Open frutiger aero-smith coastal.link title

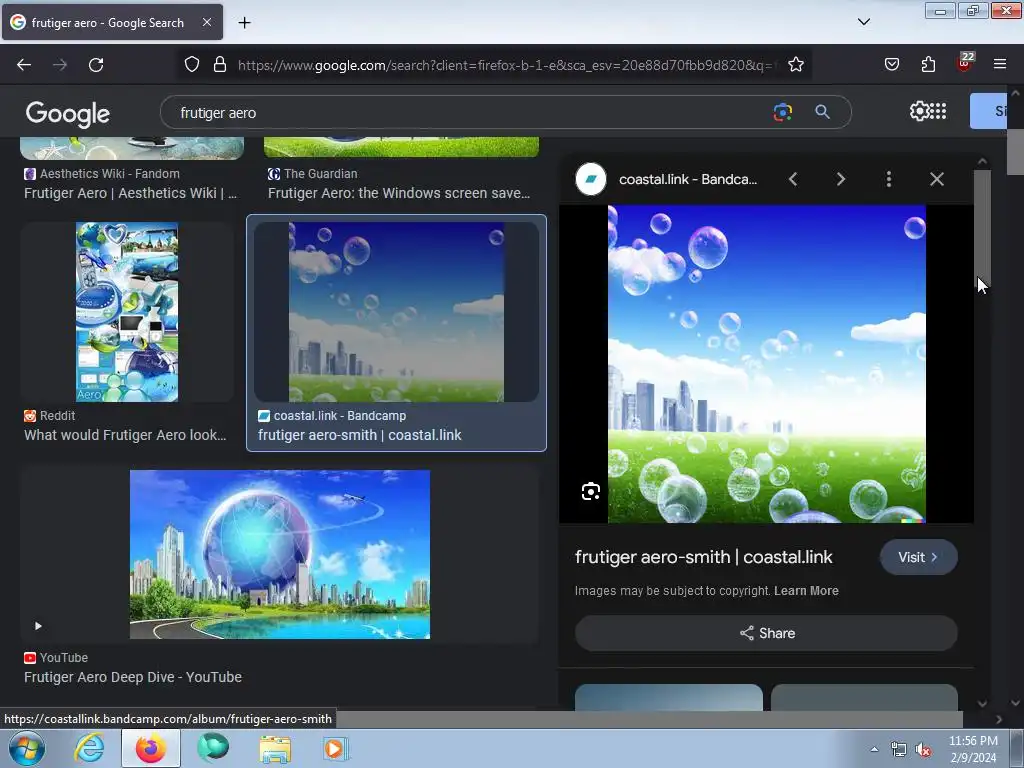359,435
